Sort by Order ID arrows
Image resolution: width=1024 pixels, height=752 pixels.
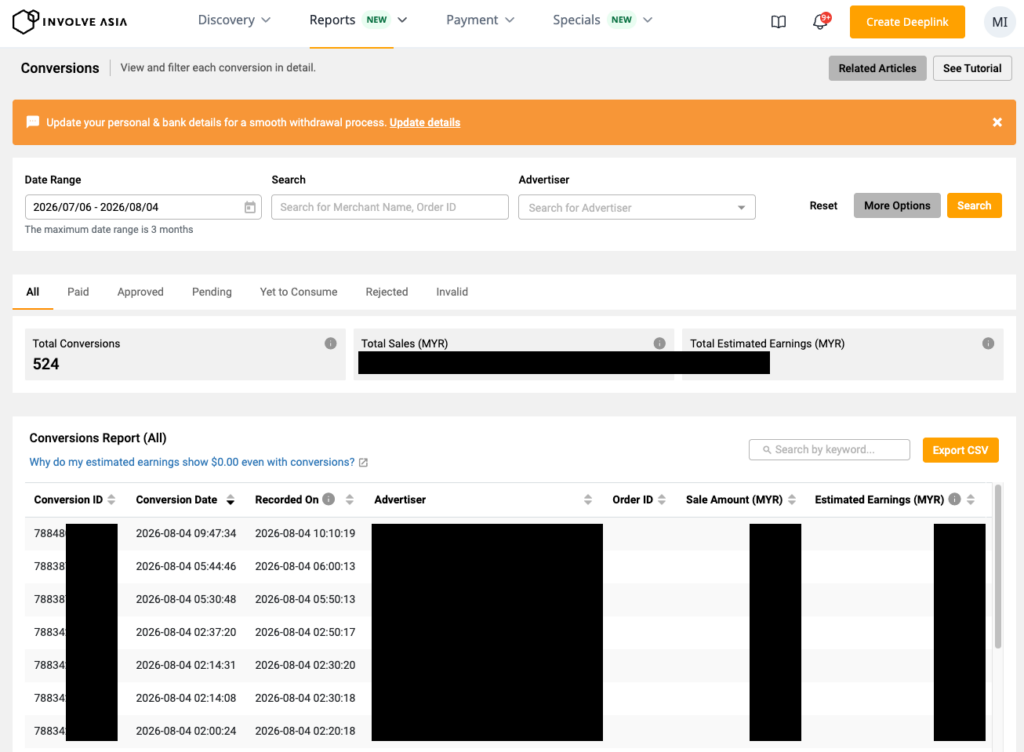[x=662, y=499]
